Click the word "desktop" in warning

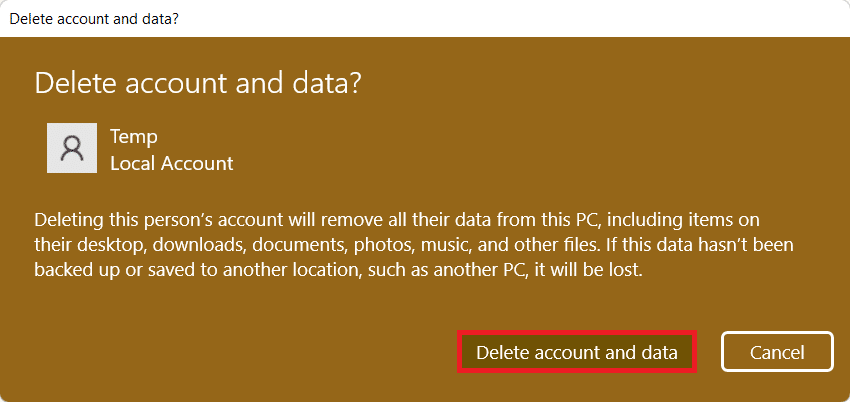[108, 245]
